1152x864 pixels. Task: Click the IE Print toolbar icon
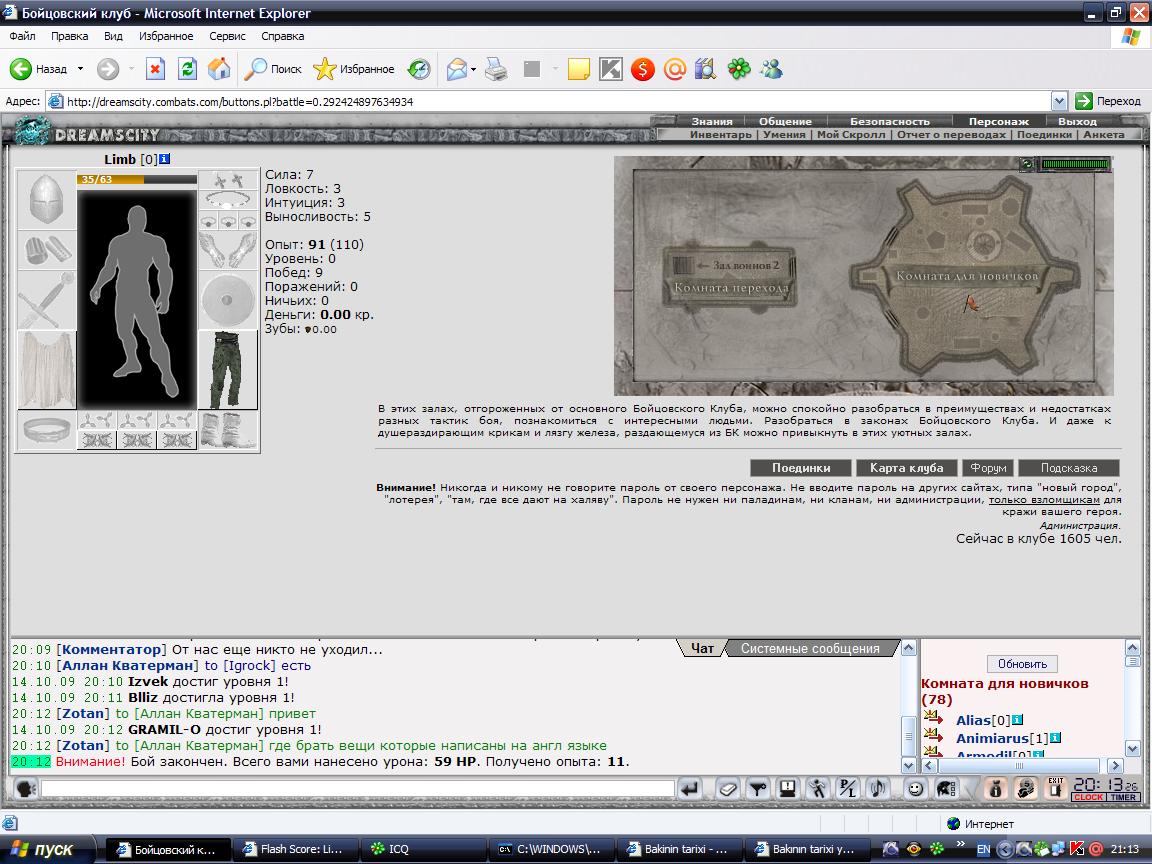[x=497, y=69]
